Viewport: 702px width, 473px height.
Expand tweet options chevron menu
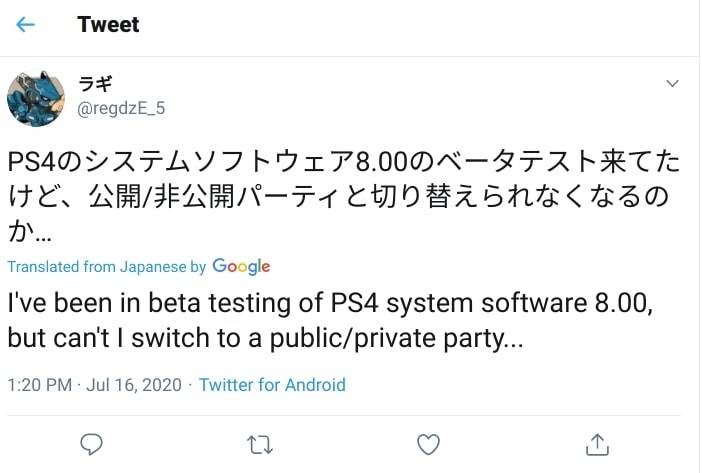(x=674, y=83)
